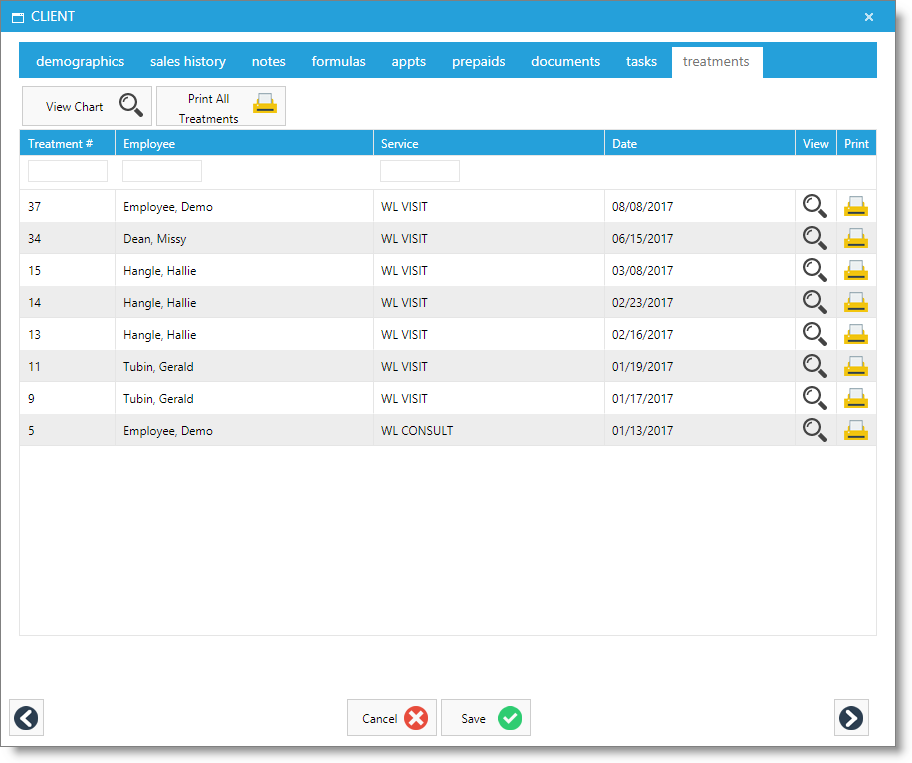Sort by Date column header
The image size is (912, 763).
[700, 144]
